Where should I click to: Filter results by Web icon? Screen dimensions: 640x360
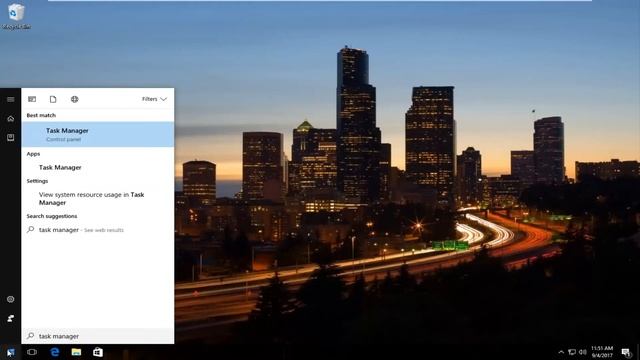coord(74,99)
